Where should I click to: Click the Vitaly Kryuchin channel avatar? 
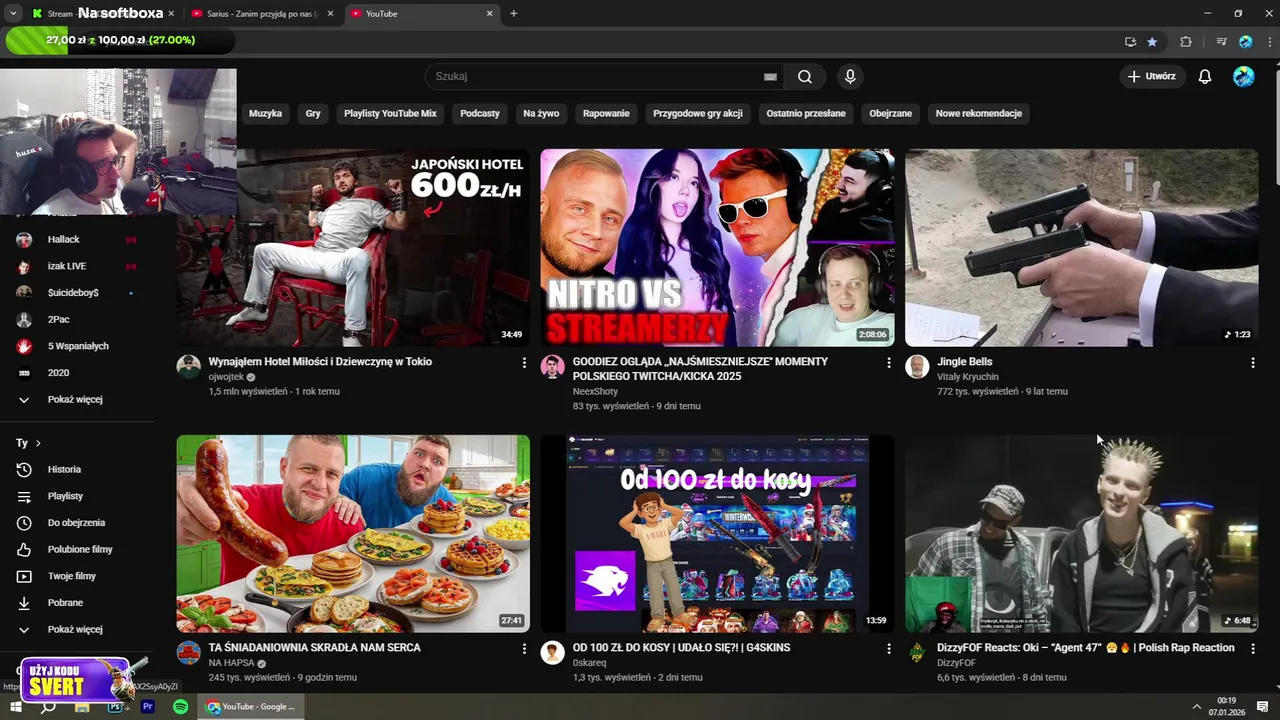pyautogui.click(x=917, y=367)
